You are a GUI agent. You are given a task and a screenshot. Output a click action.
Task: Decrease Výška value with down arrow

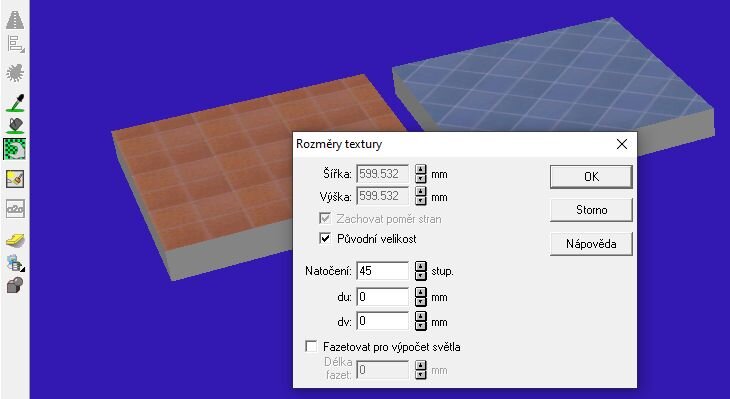(x=421, y=201)
